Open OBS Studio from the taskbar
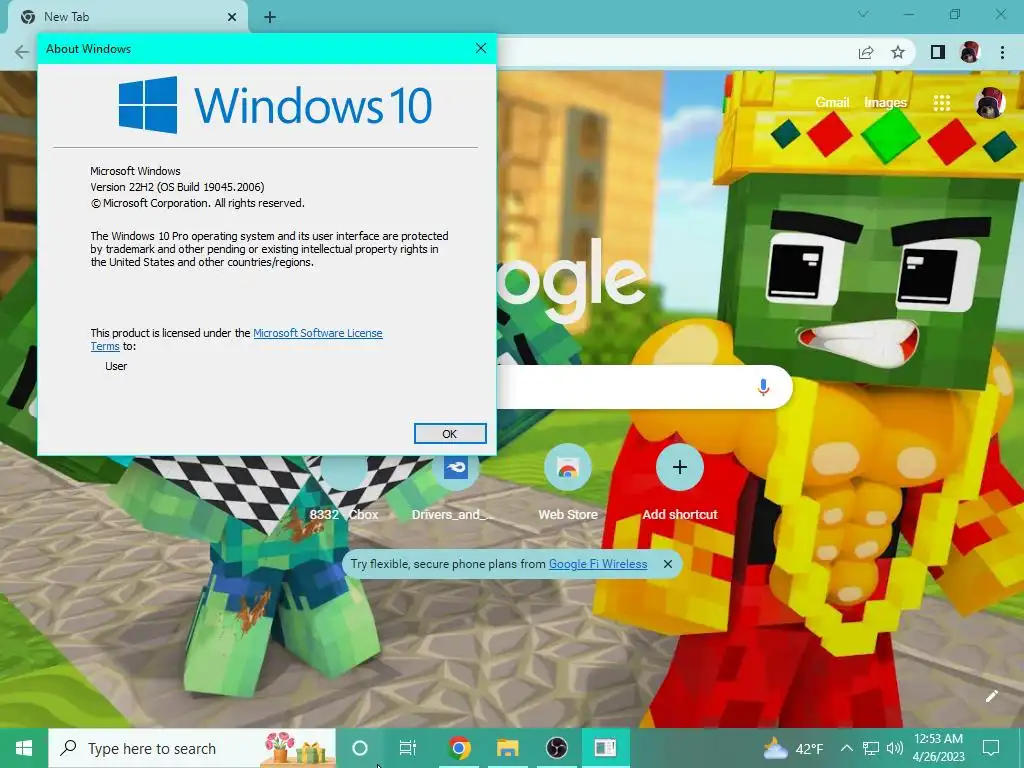The image size is (1024, 768). coord(556,748)
